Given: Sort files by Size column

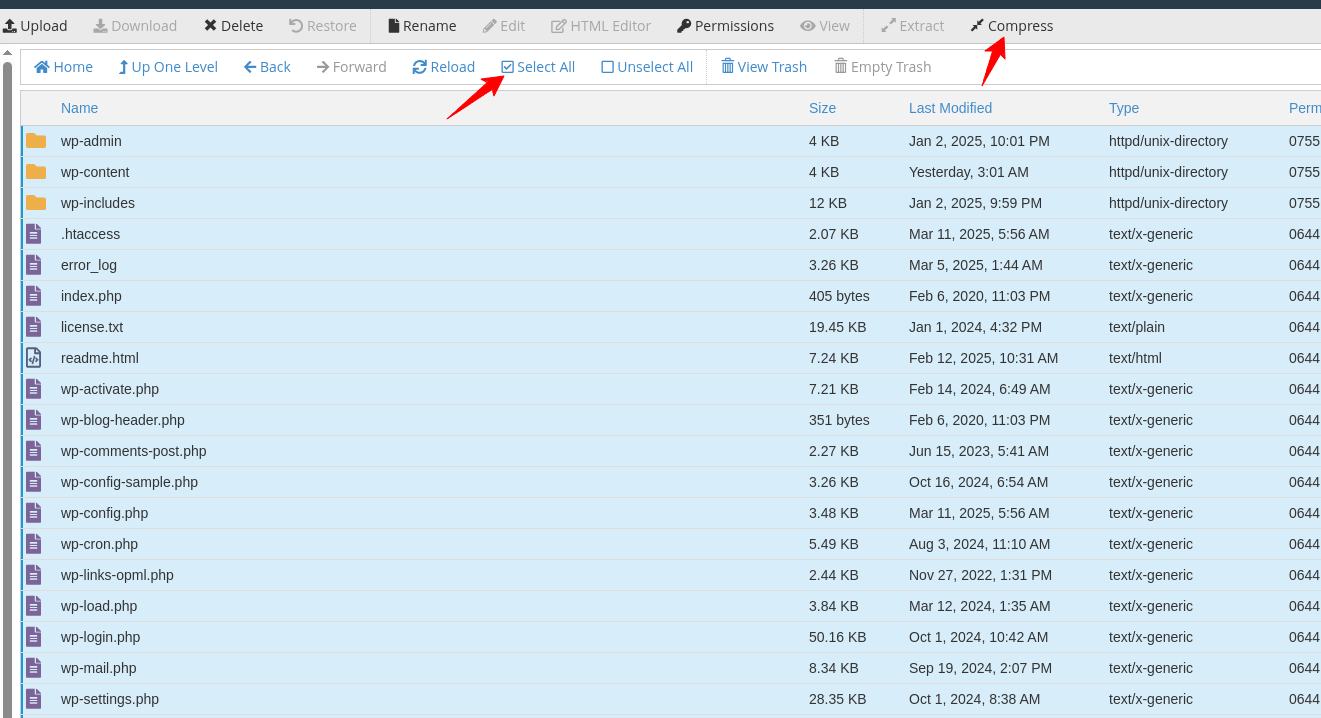Looking at the screenshot, I should point(822,108).
